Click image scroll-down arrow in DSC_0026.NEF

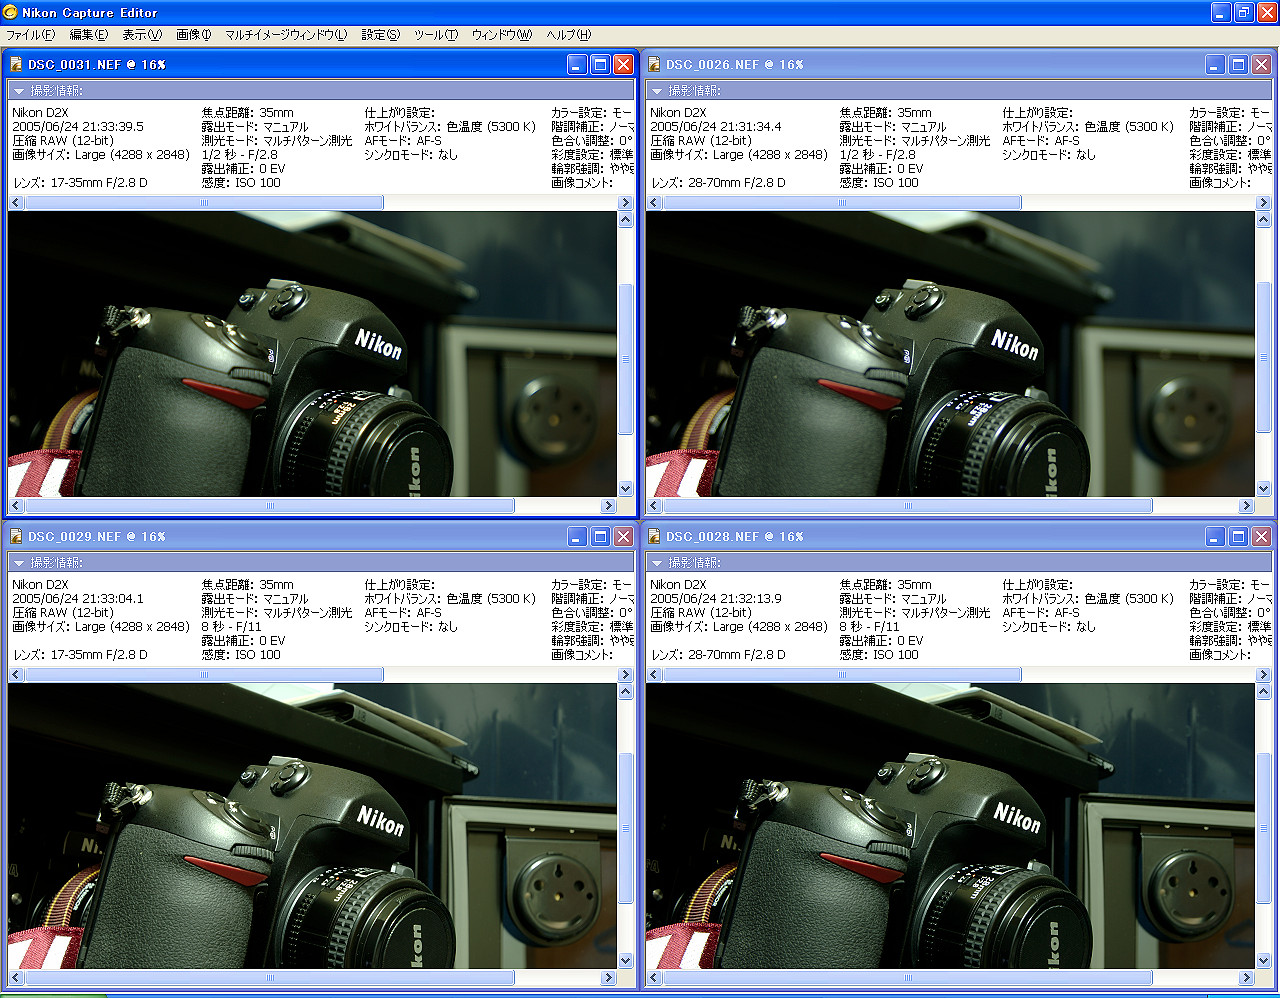(x=1264, y=489)
